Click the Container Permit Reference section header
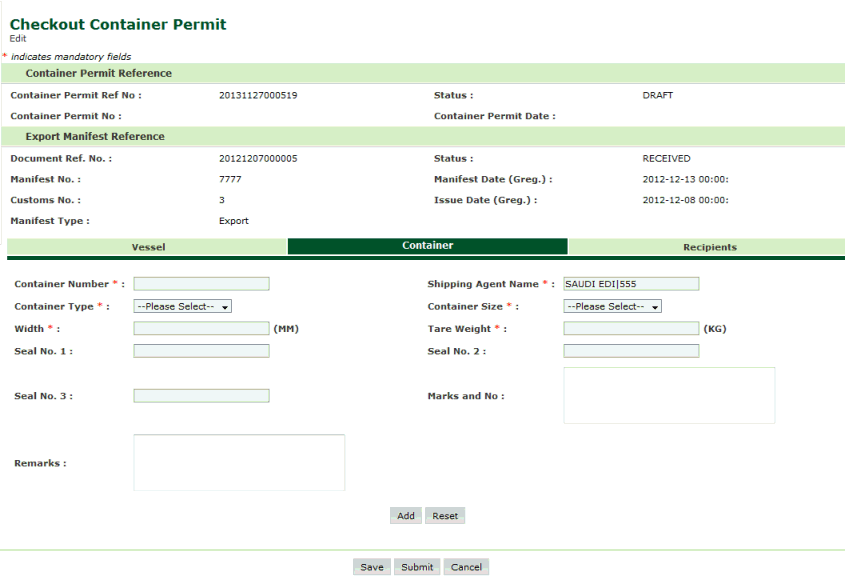Screen dimensions: 845x588 (98, 74)
